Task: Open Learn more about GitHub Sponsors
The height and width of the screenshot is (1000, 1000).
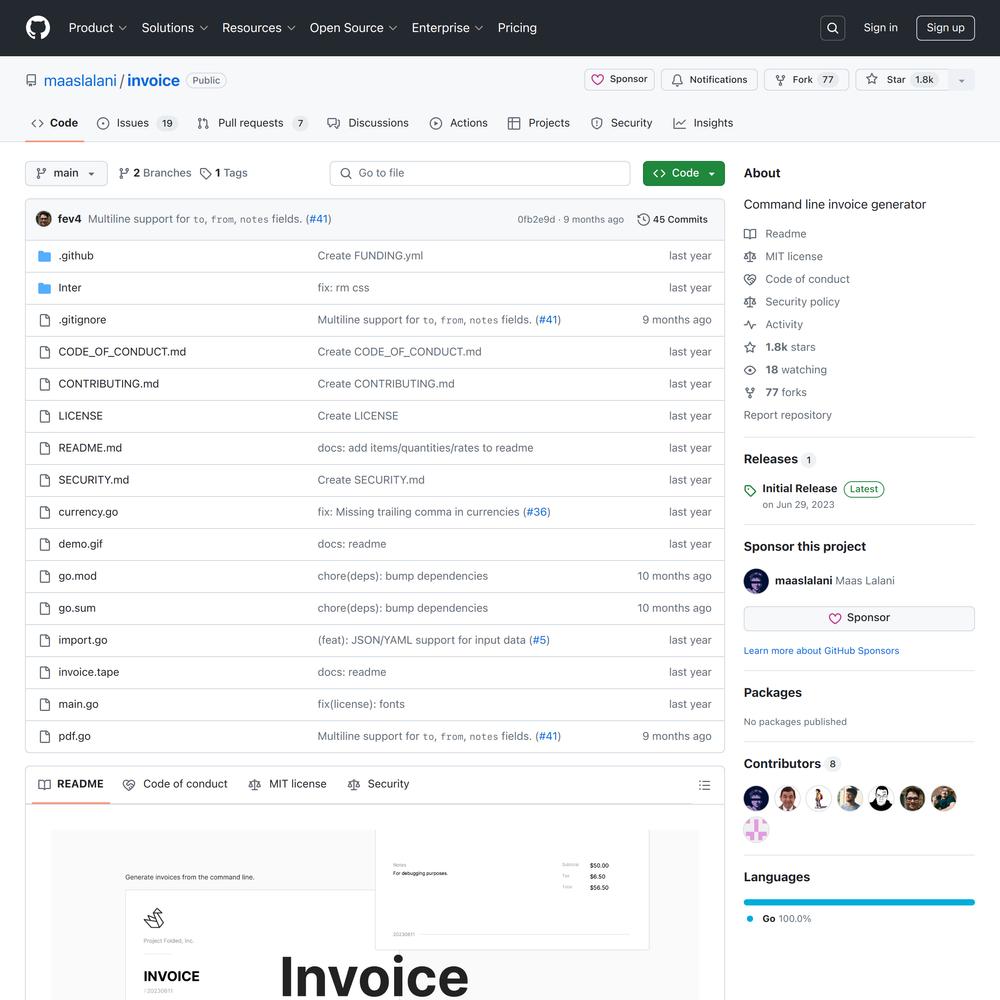Action: (821, 651)
